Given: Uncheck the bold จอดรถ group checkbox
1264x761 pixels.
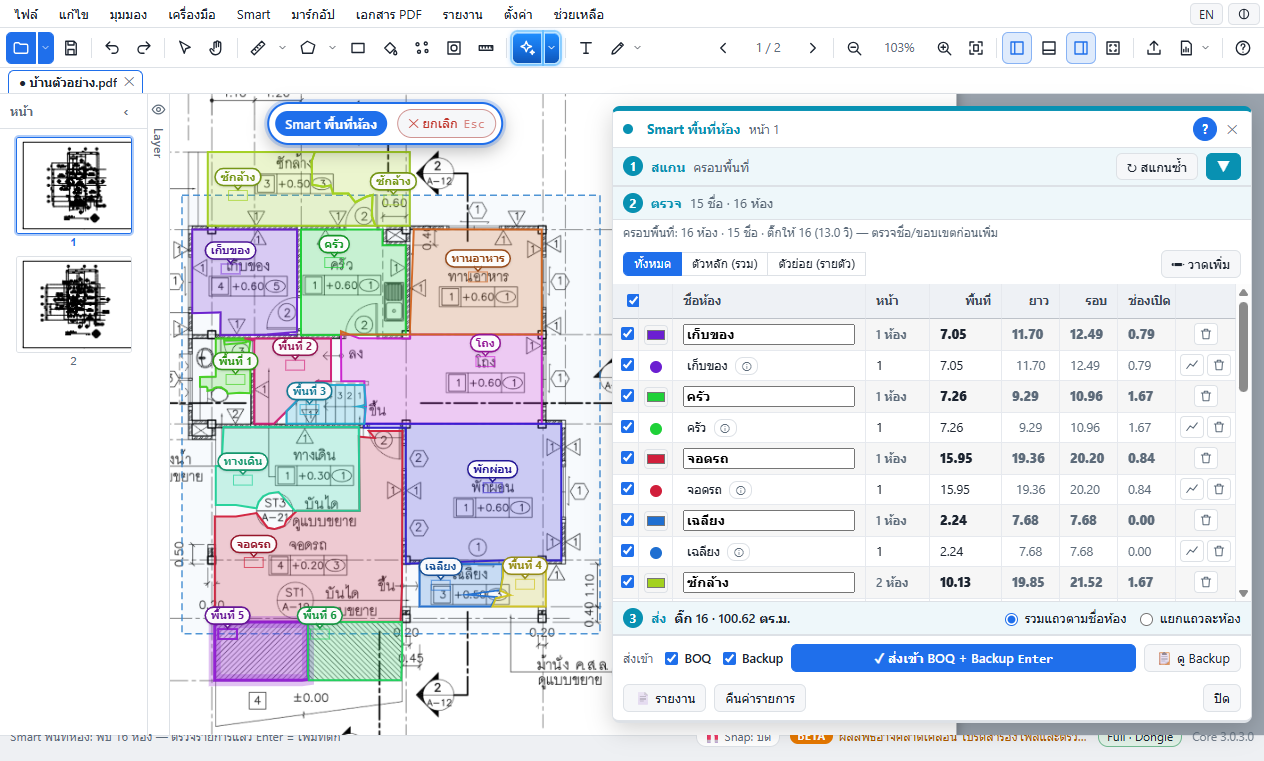Looking at the screenshot, I should pos(628,458).
